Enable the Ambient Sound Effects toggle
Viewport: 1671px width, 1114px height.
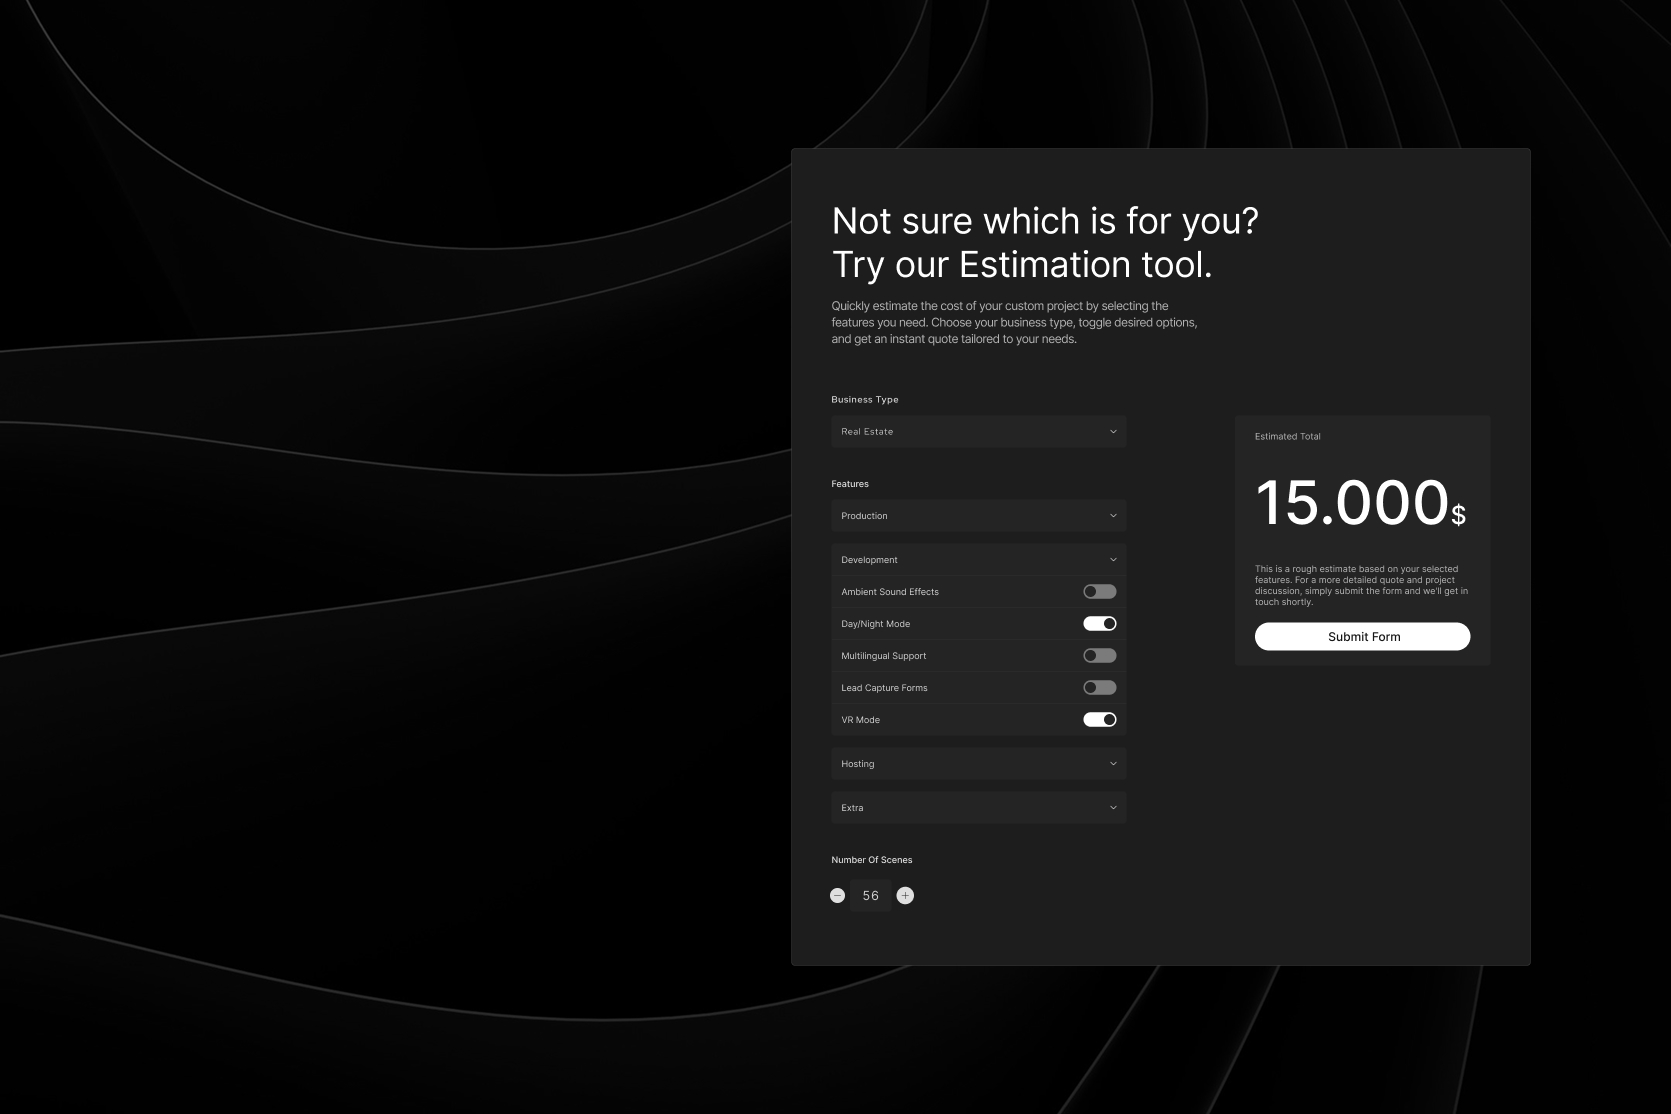coord(1099,592)
